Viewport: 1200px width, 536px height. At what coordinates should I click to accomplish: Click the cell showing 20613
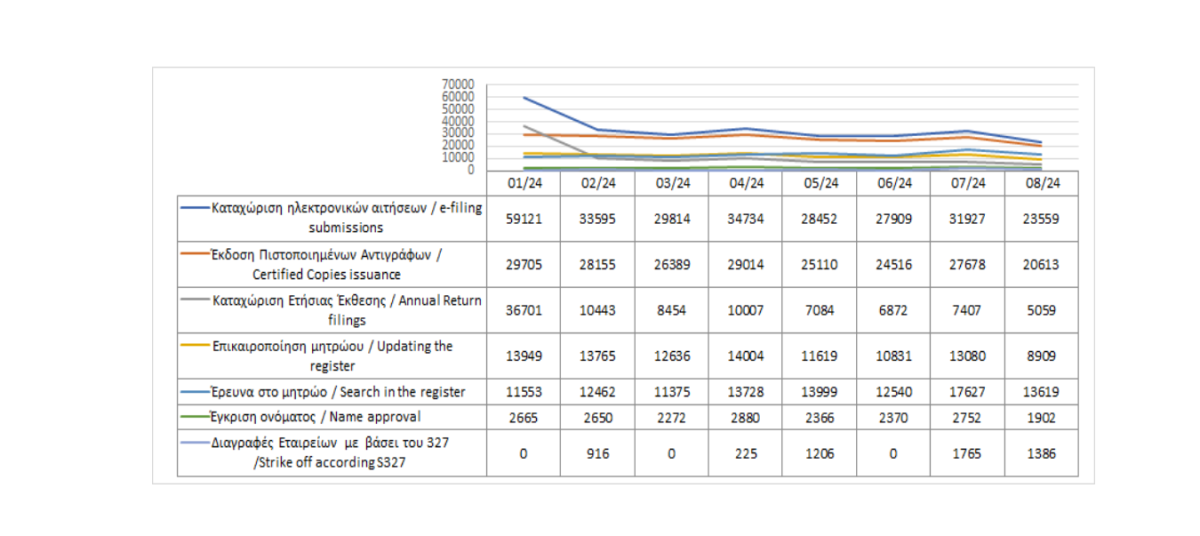pos(1041,264)
